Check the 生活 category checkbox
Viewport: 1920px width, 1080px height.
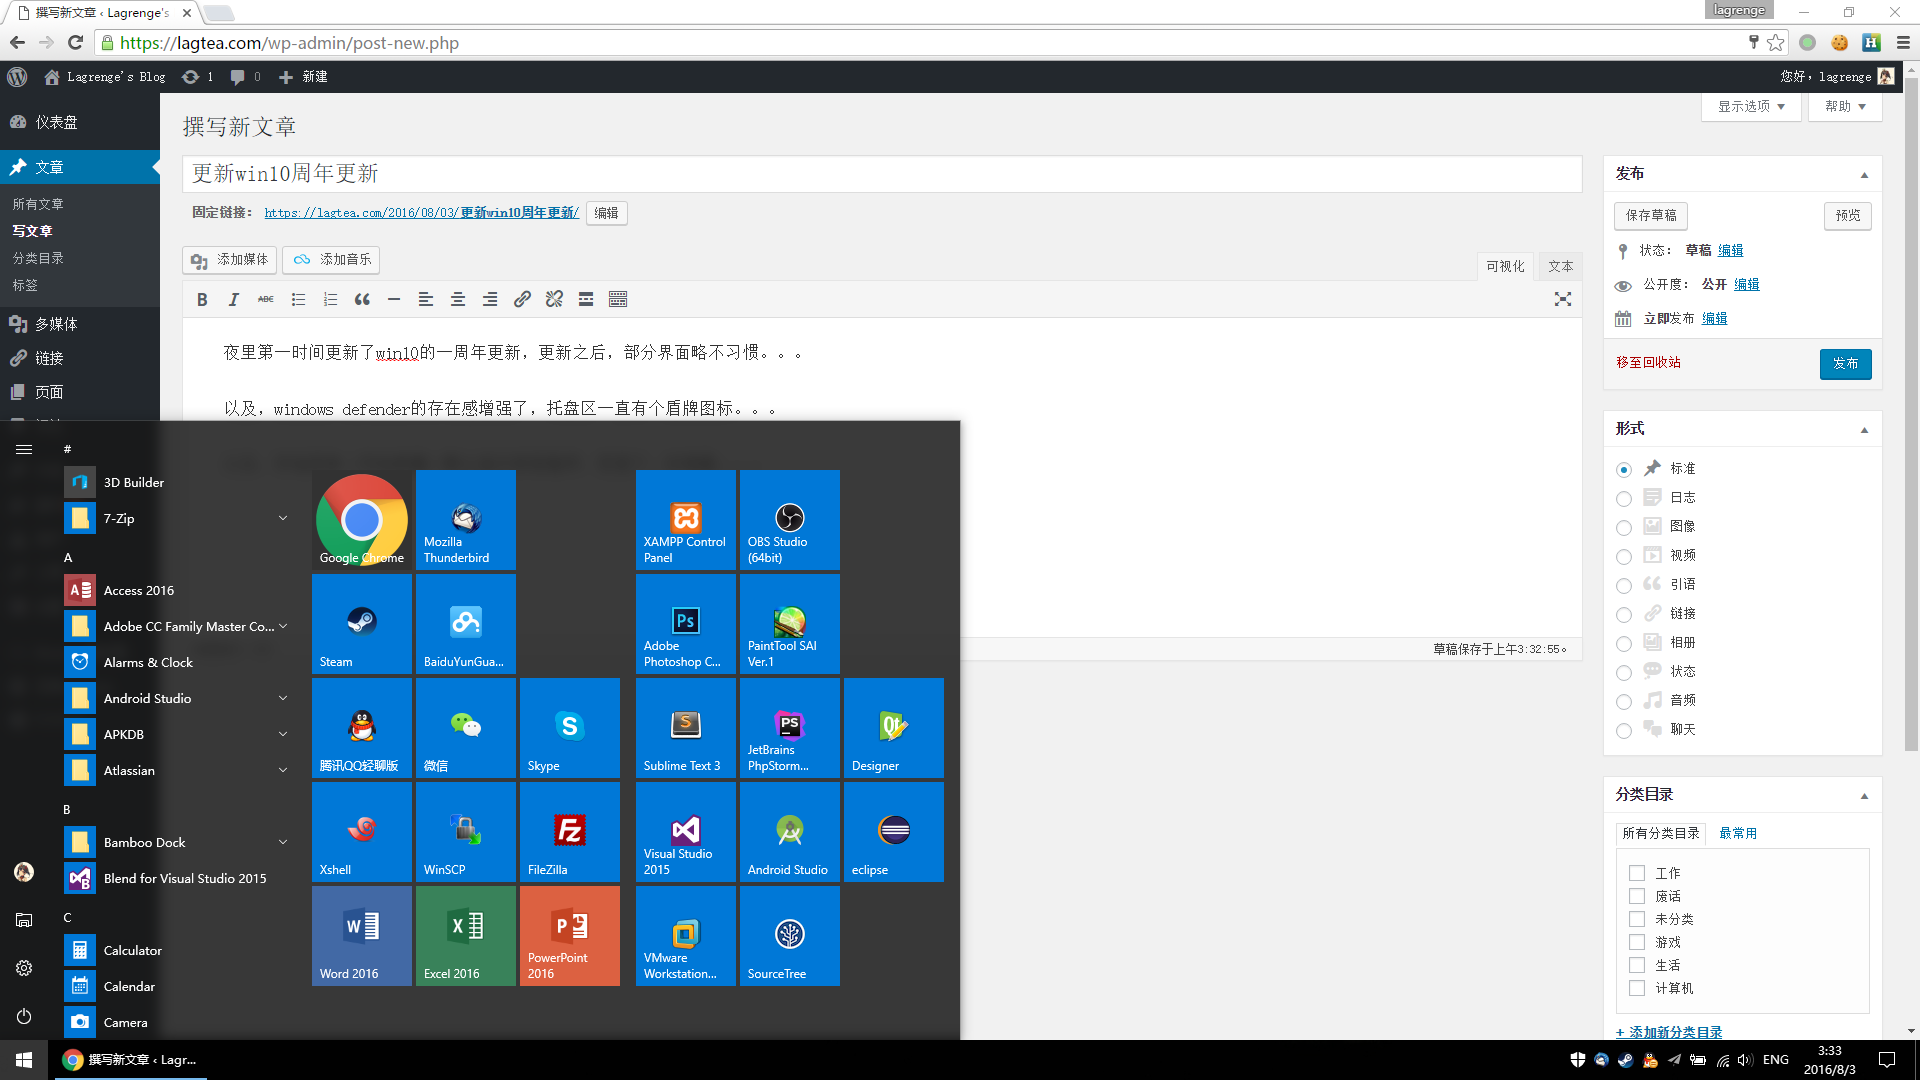[x=1637, y=965]
